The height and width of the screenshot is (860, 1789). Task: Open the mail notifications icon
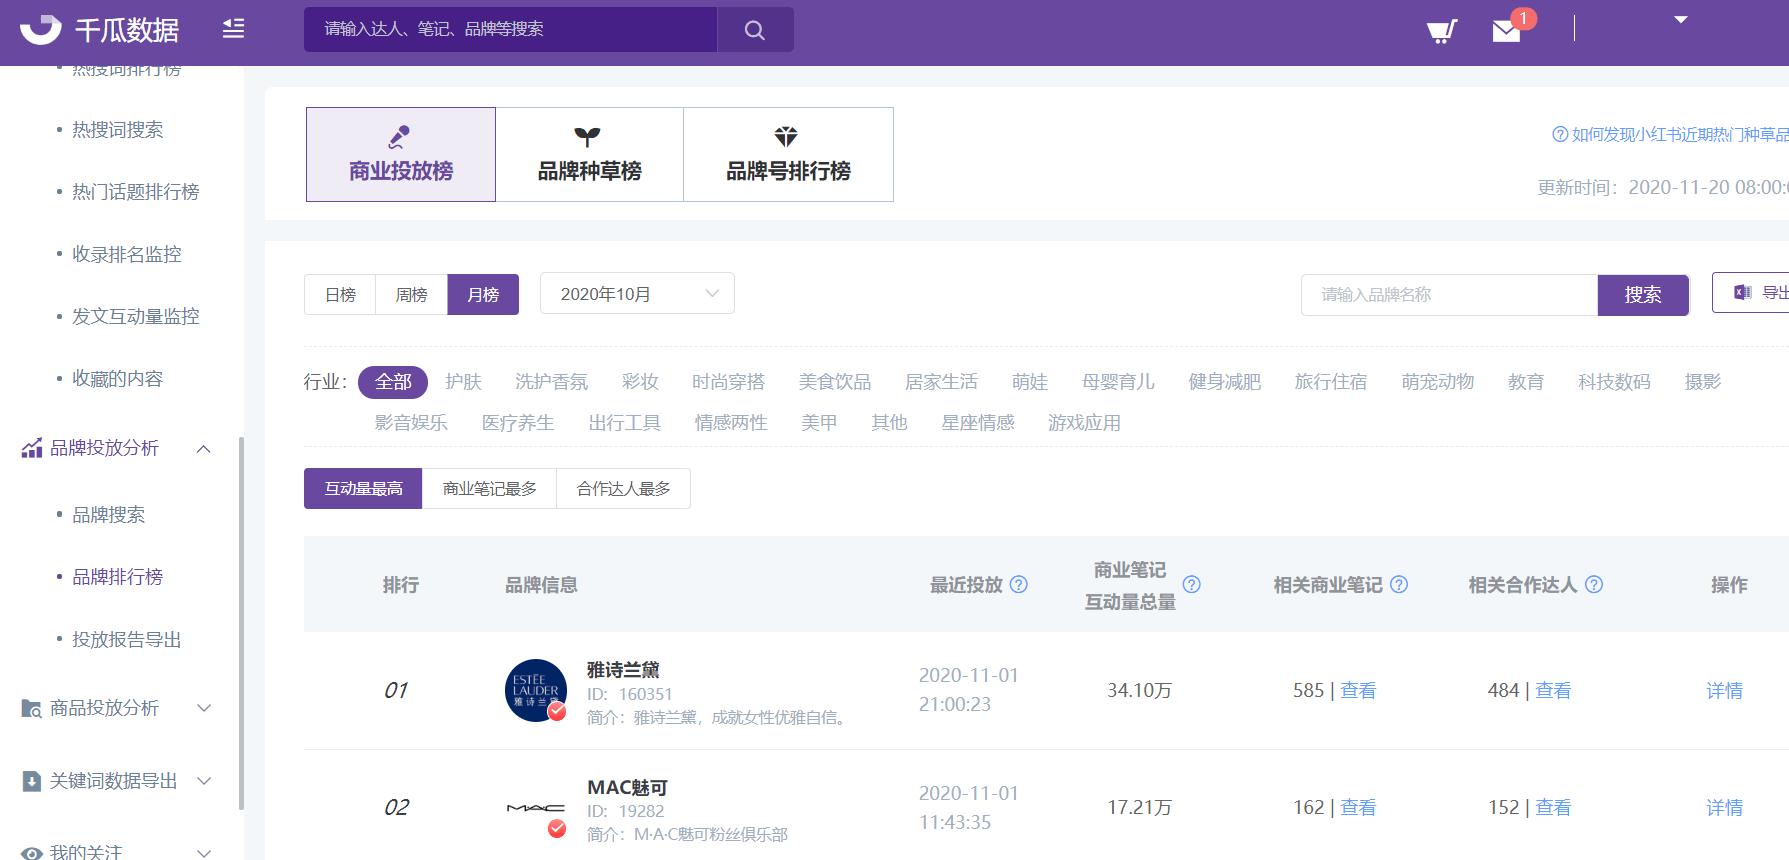click(1506, 31)
